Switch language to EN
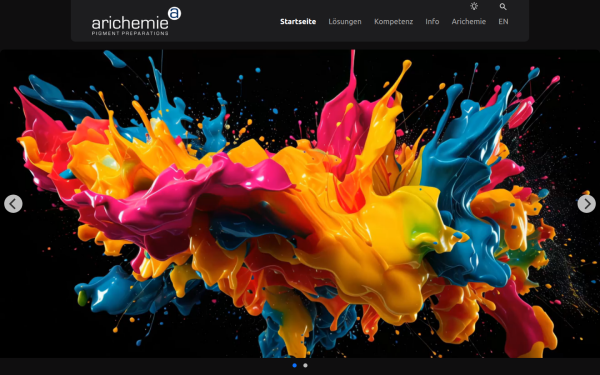 pyautogui.click(x=503, y=21)
